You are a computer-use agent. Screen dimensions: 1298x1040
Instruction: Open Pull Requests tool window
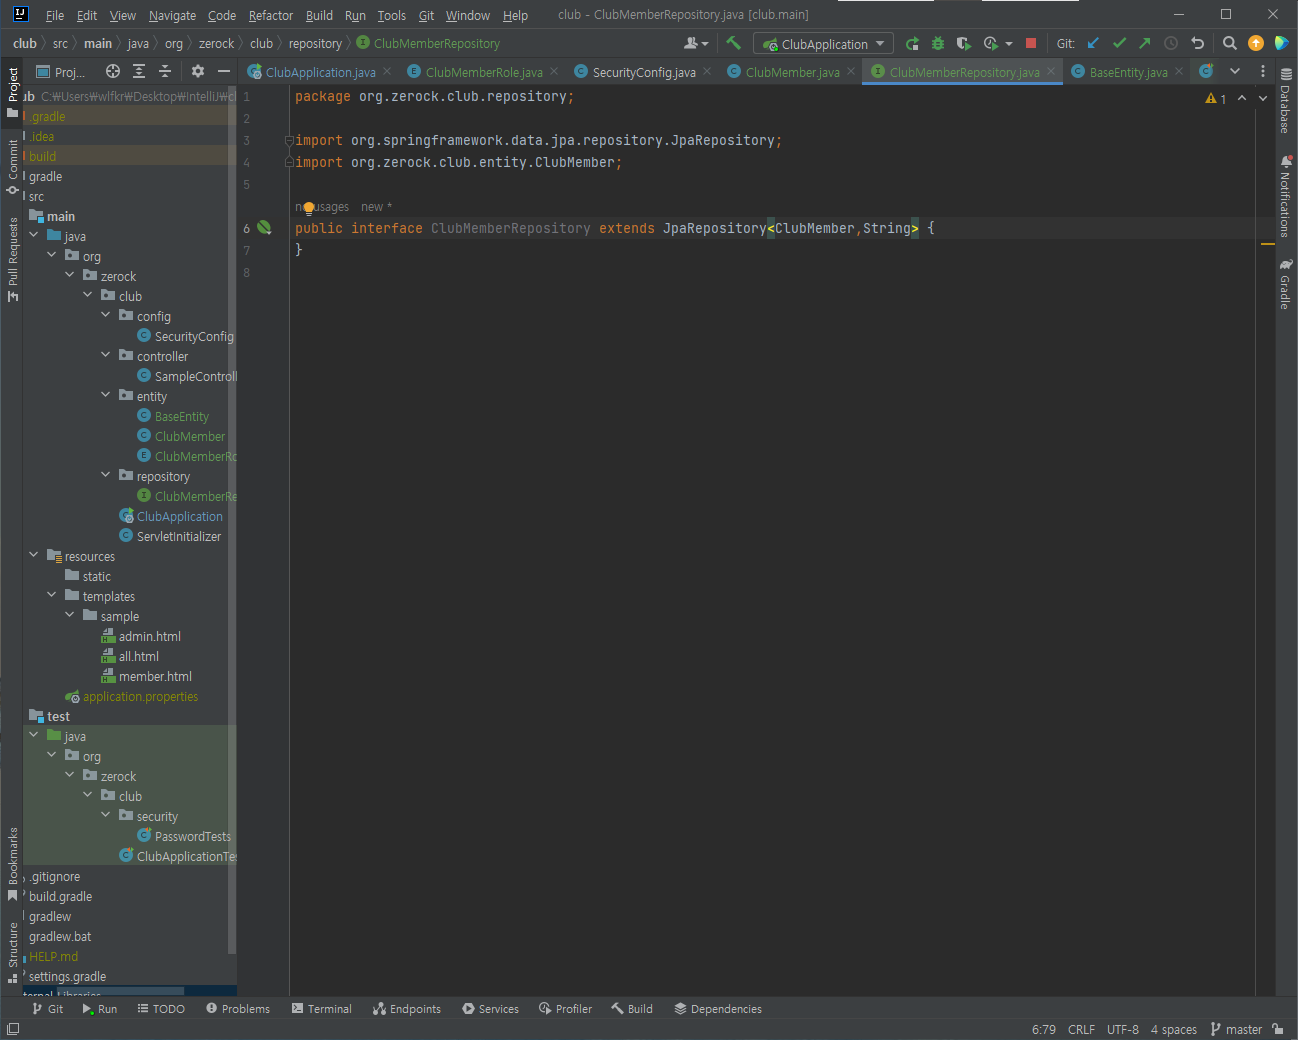point(12,258)
